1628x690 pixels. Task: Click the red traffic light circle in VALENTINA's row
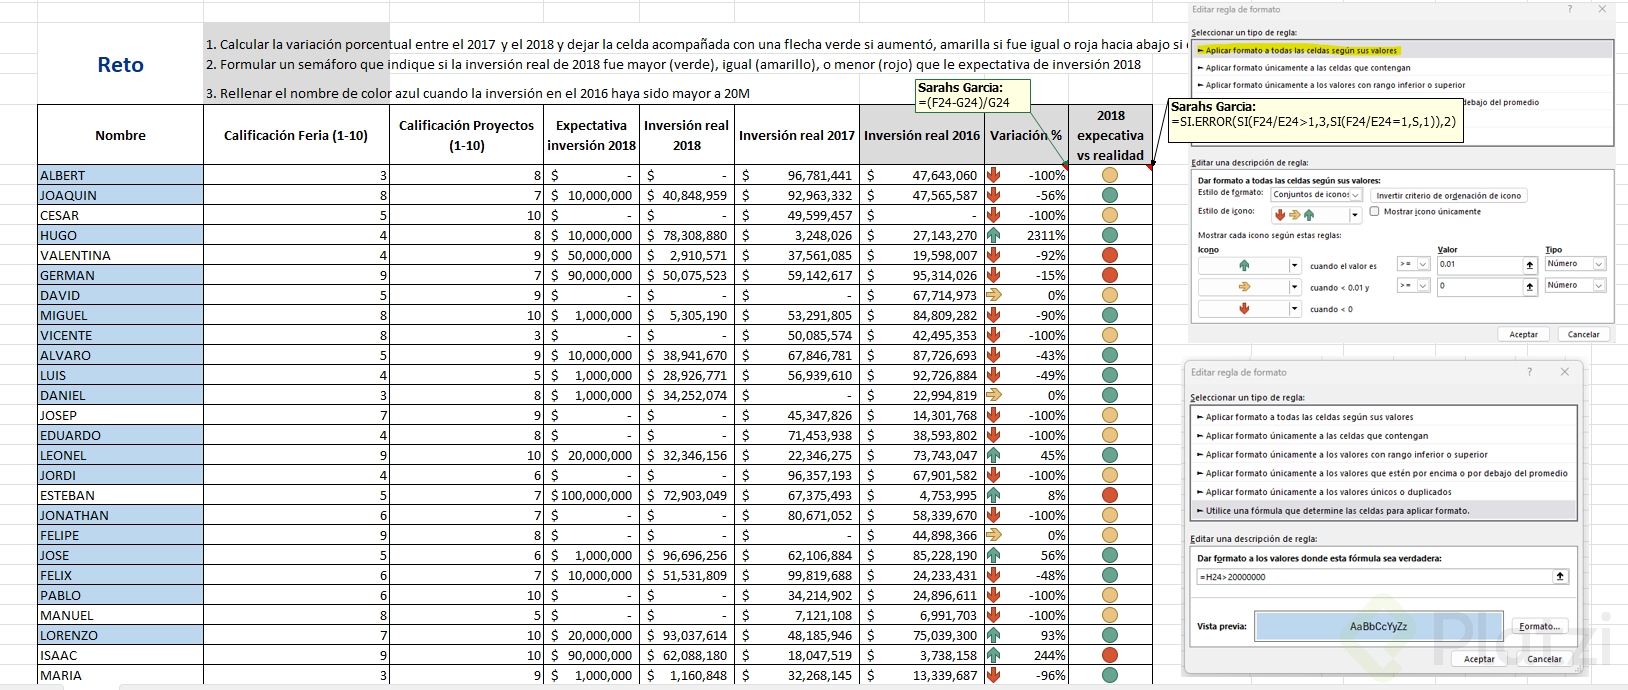pyautogui.click(x=1109, y=255)
